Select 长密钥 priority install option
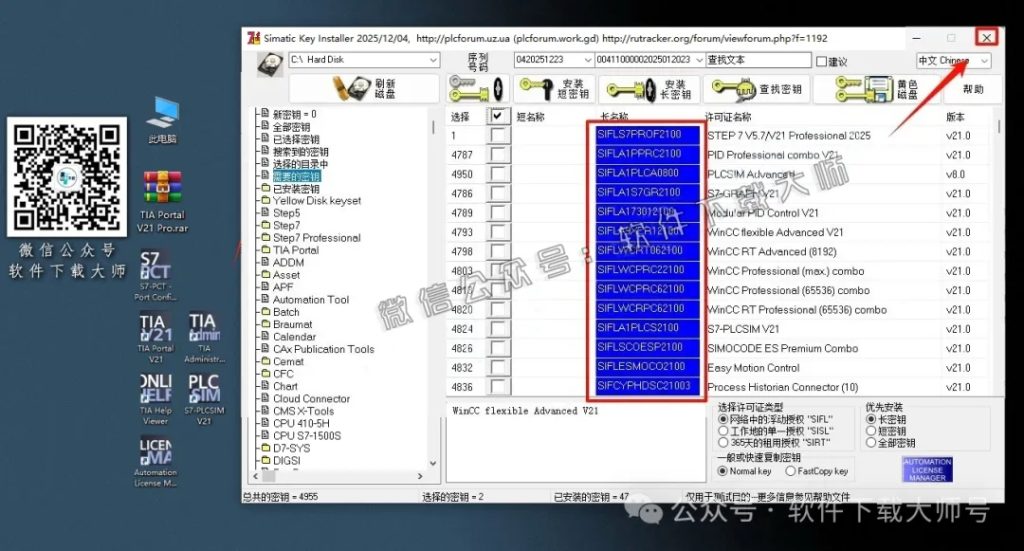1024x551 pixels. [x=871, y=419]
